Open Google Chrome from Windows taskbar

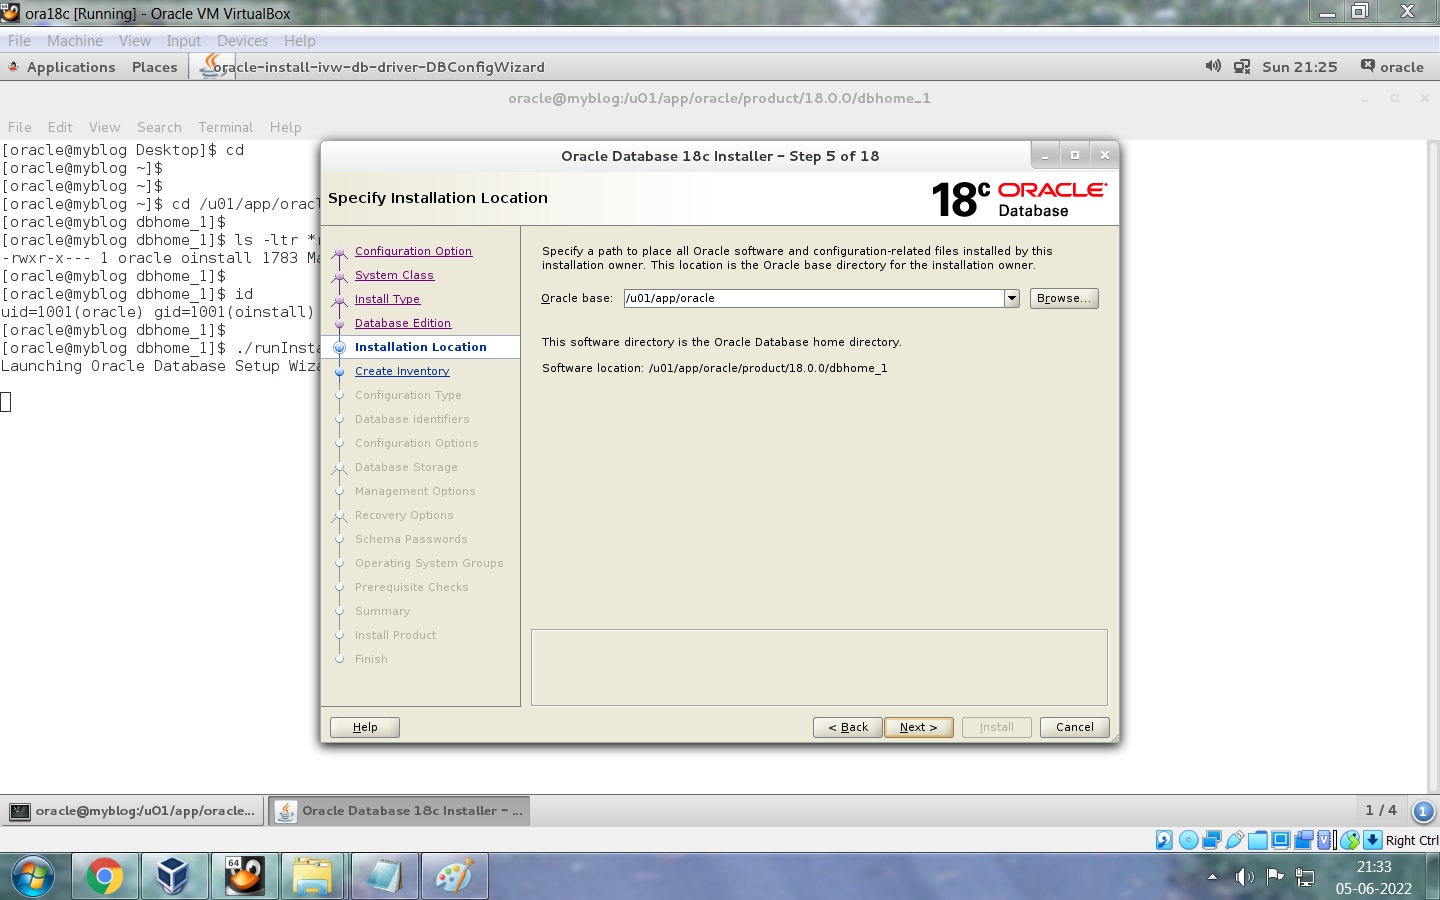click(x=104, y=877)
